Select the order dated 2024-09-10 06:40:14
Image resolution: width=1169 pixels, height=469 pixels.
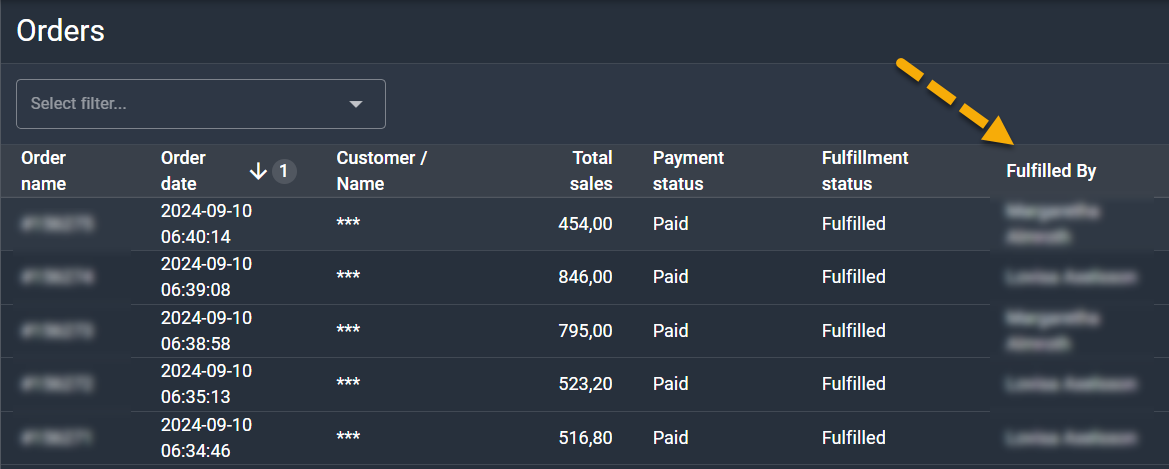(x=206, y=224)
